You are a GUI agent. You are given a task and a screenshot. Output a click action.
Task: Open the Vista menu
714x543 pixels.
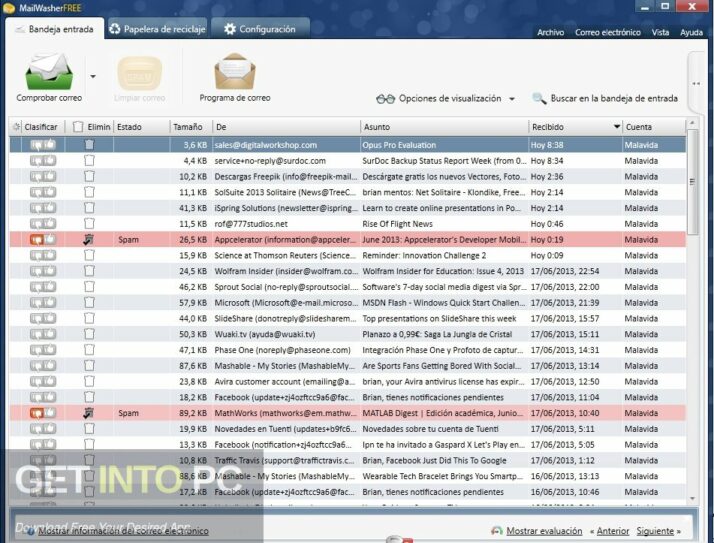coord(660,32)
